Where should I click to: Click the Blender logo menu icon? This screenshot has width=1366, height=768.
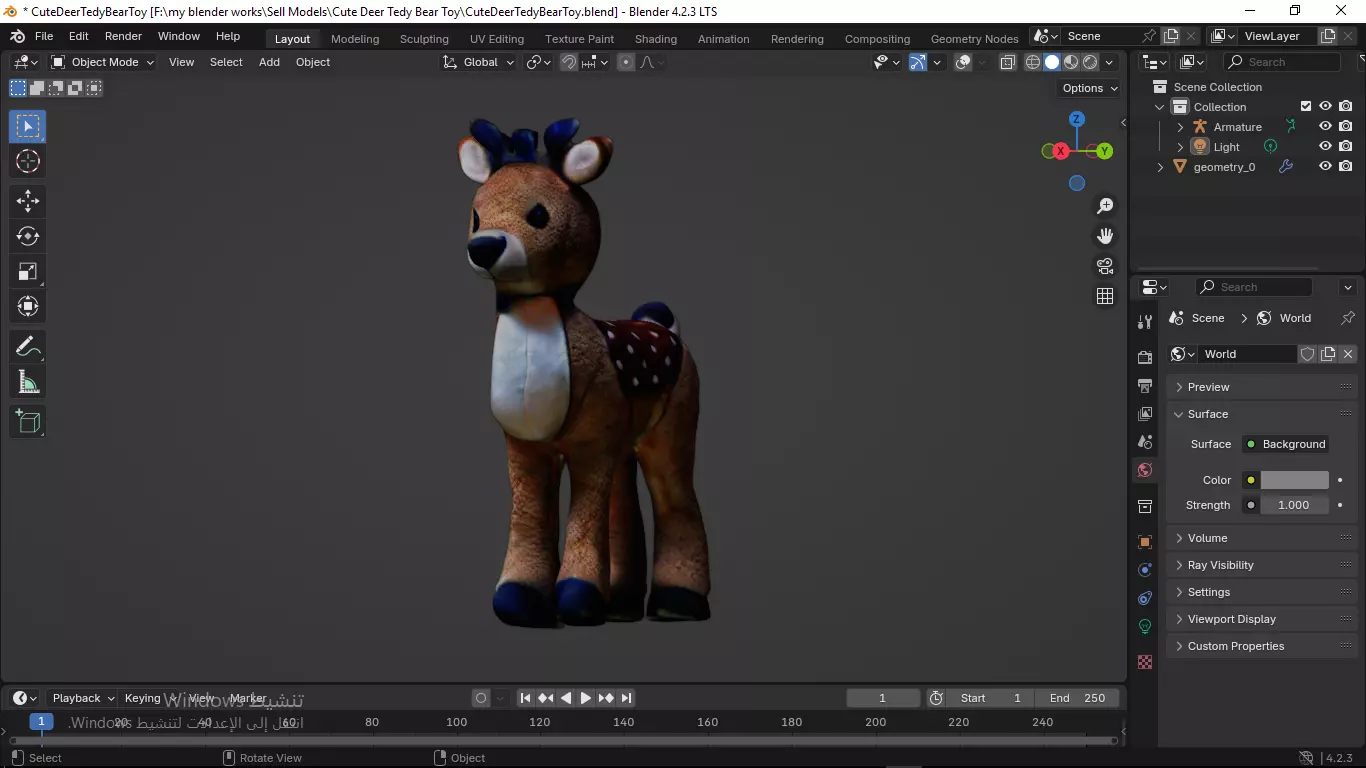pos(17,36)
